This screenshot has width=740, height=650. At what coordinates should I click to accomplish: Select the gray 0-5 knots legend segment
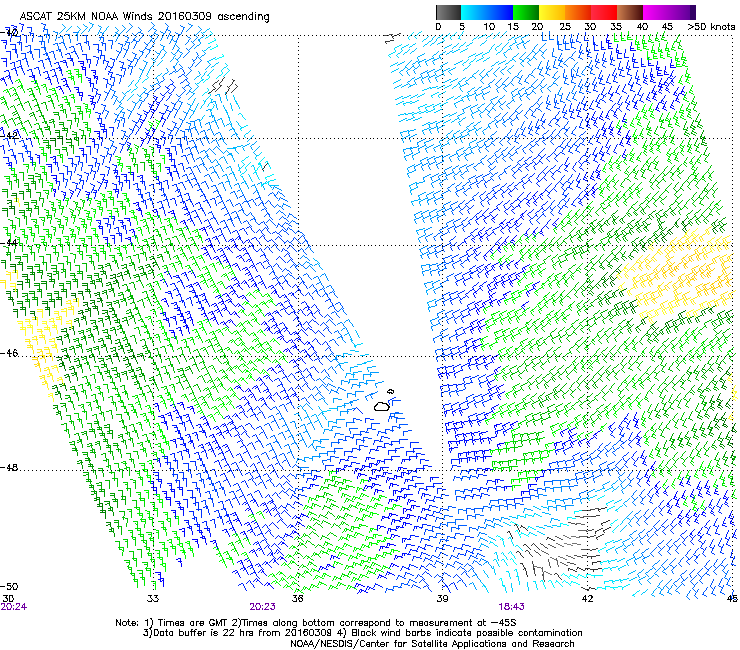point(448,12)
